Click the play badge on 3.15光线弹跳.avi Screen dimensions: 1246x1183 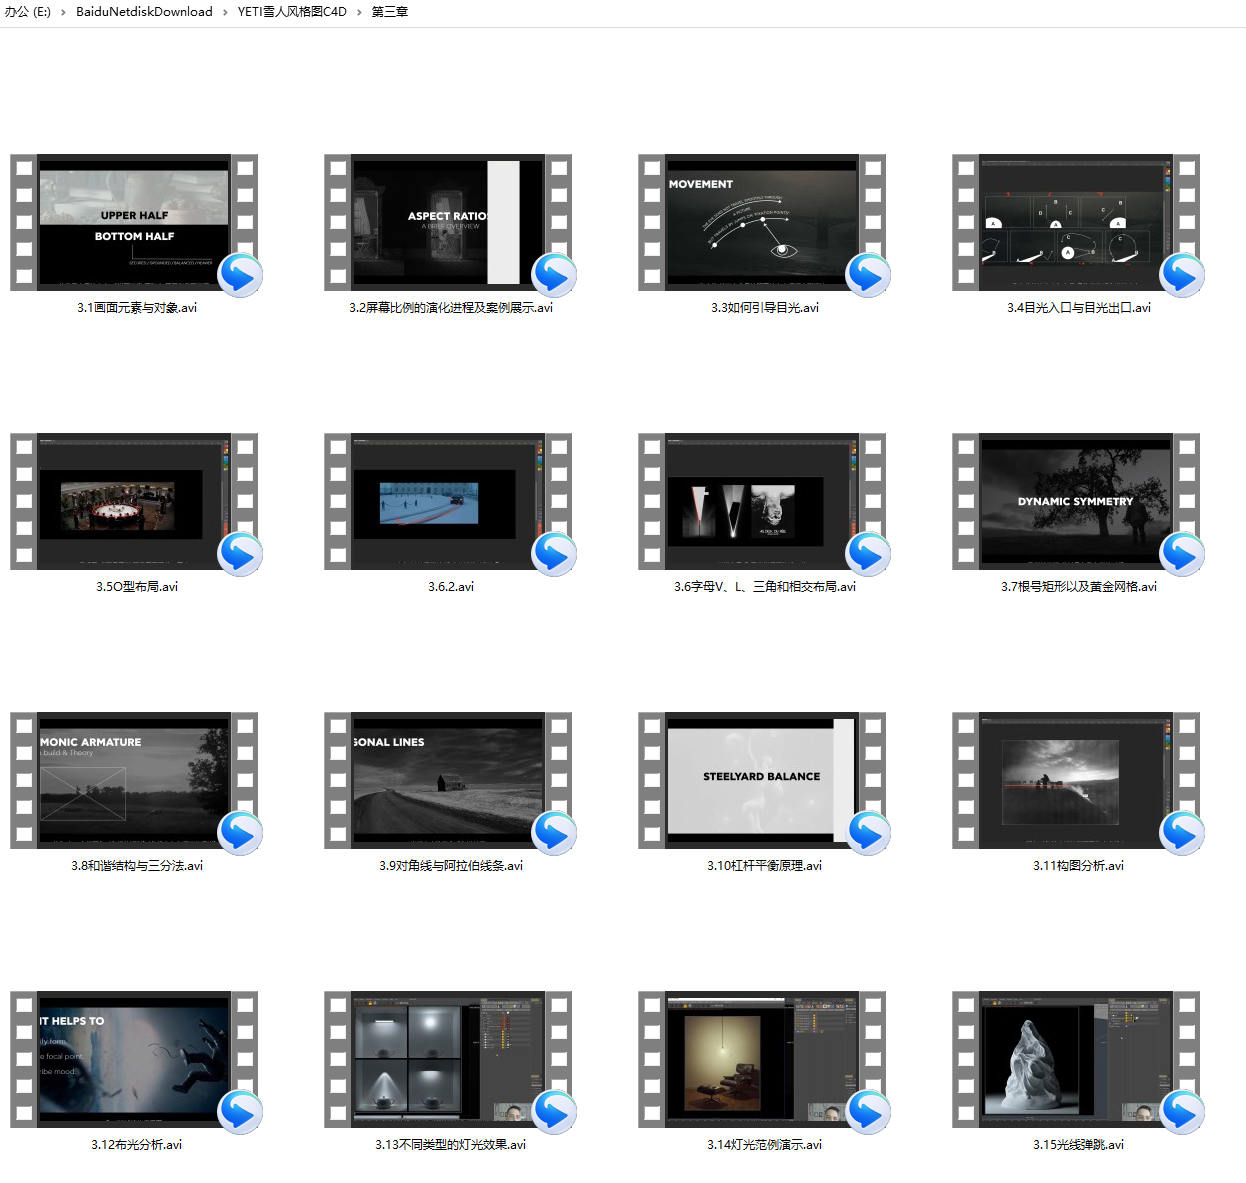[x=1182, y=1112]
